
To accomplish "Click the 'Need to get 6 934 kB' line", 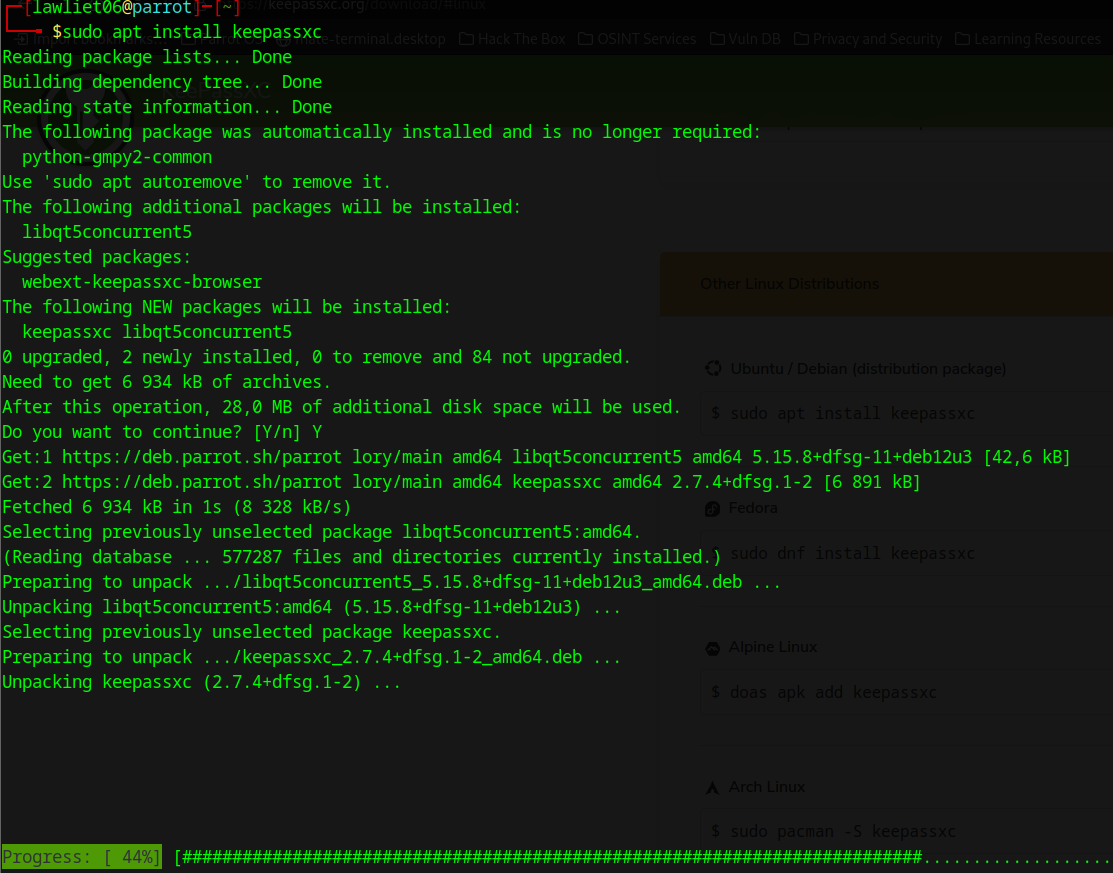I will 167,382.
